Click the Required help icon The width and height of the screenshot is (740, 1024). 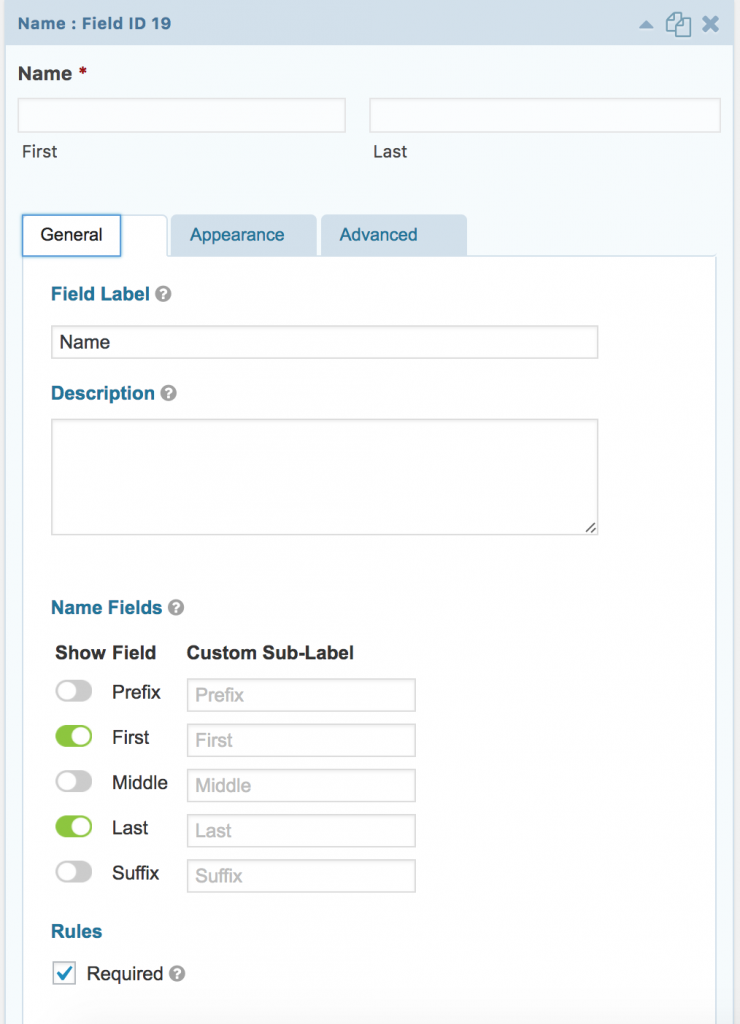[x=177, y=973]
